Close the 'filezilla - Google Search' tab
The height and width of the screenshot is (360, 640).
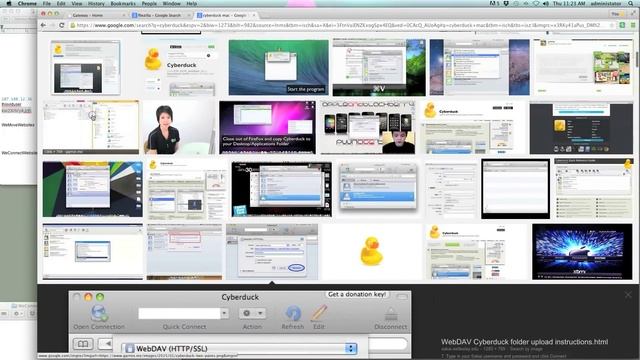[x=189, y=15]
